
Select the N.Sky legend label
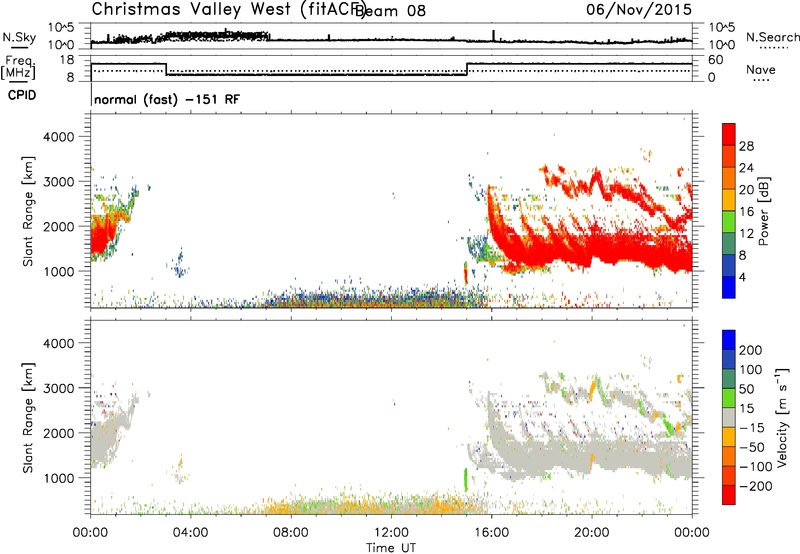(19, 37)
